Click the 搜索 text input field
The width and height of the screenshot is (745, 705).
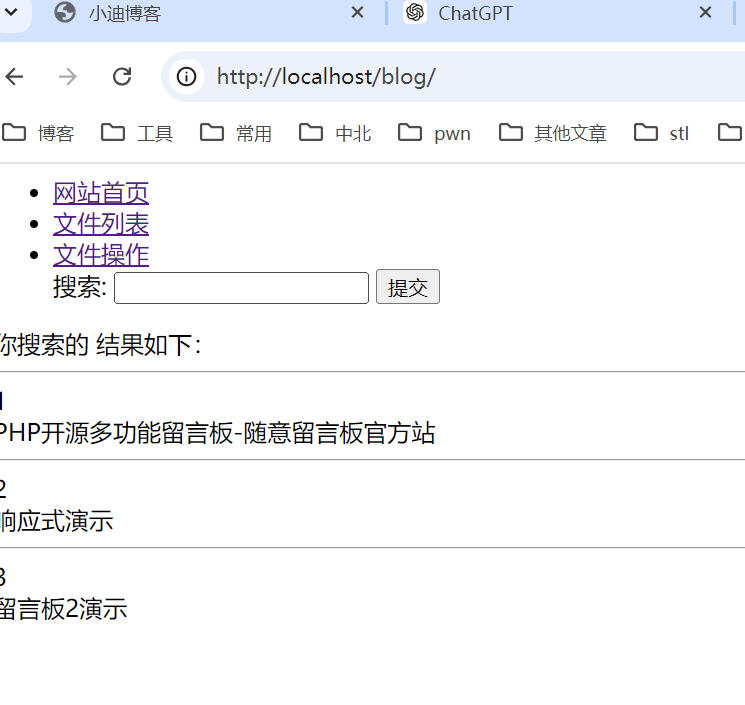click(x=241, y=288)
